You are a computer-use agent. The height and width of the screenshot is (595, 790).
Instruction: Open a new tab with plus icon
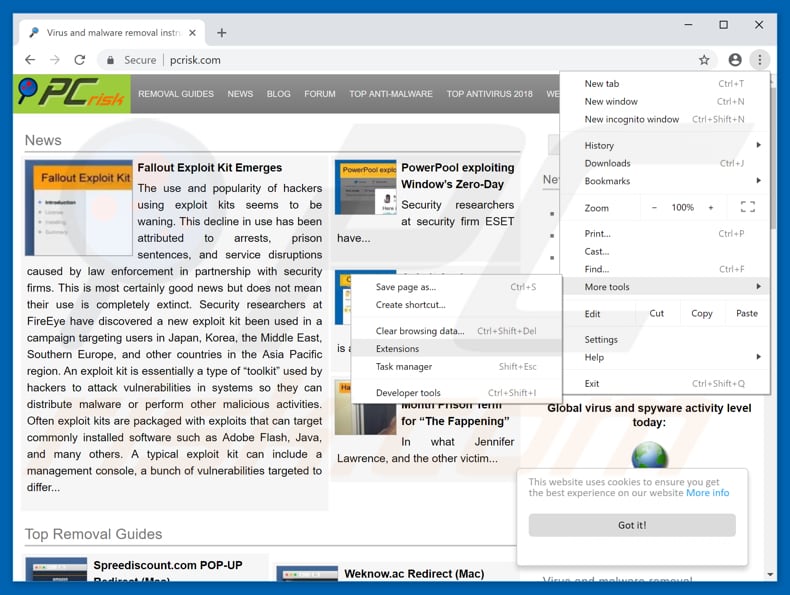(222, 33)
